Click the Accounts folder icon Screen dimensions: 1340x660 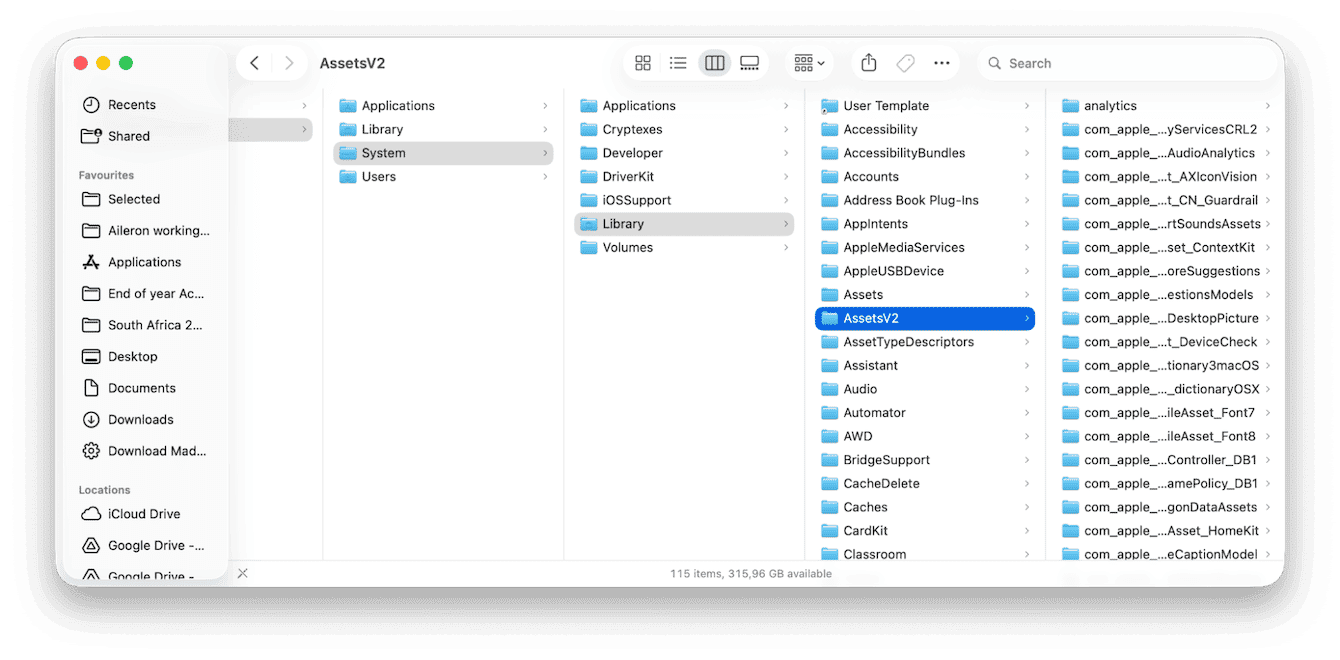pyautogui.click(x=829, y=177)
